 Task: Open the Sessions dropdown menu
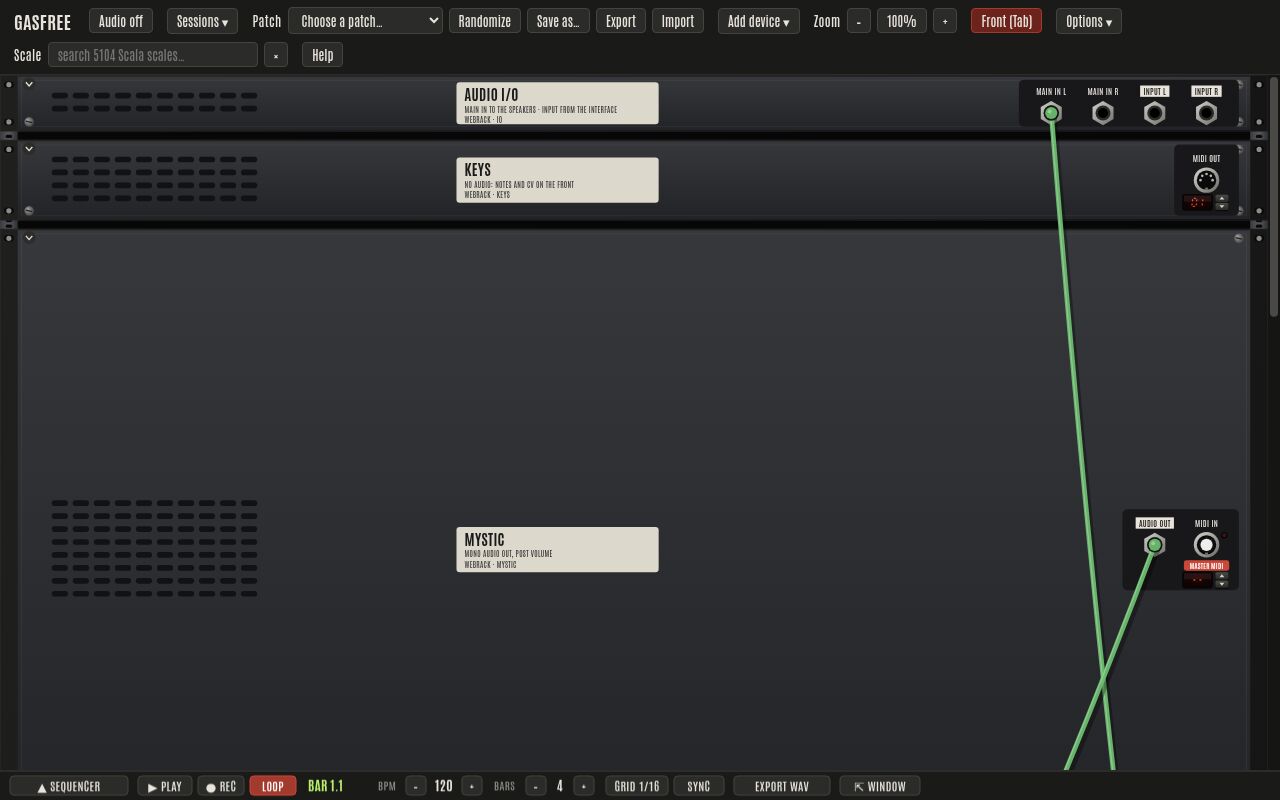tap(202, 21)
